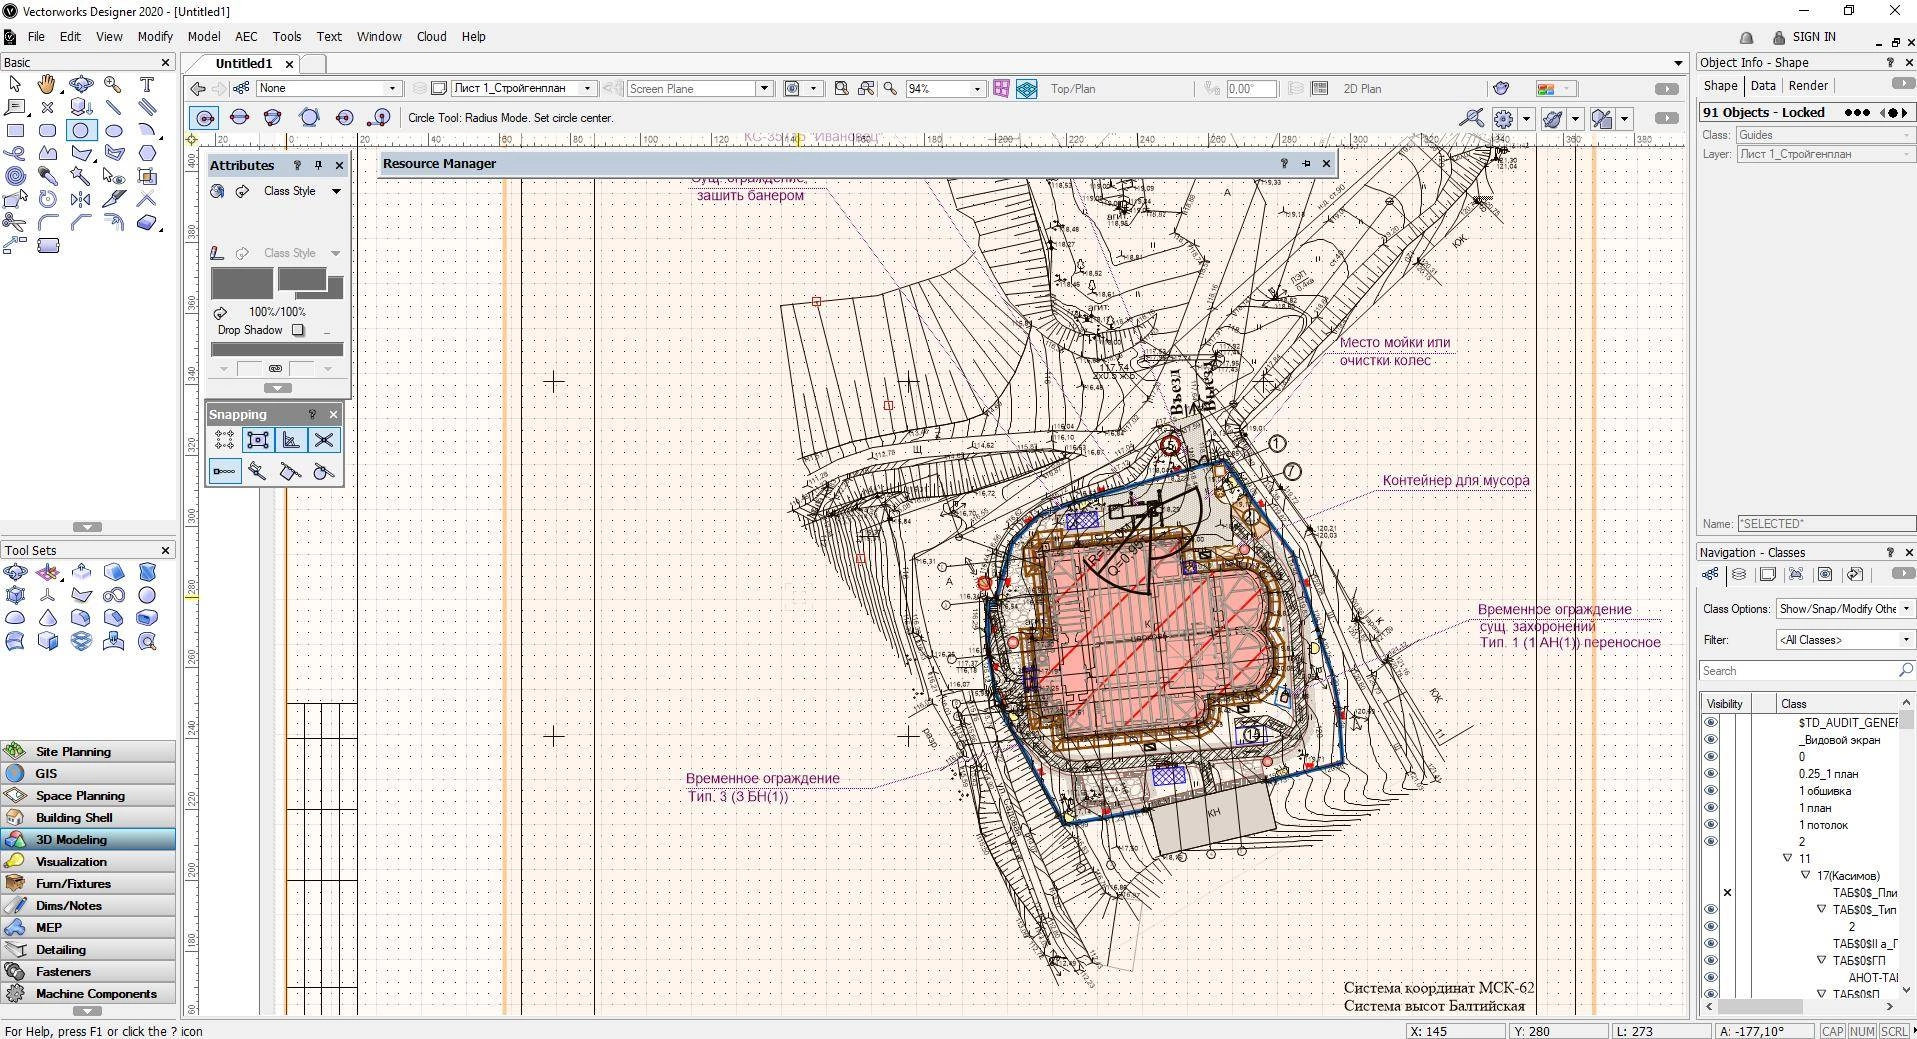
Task: Click the Previous View arrow
Action: pyautogui.click(x=198, y=88)
